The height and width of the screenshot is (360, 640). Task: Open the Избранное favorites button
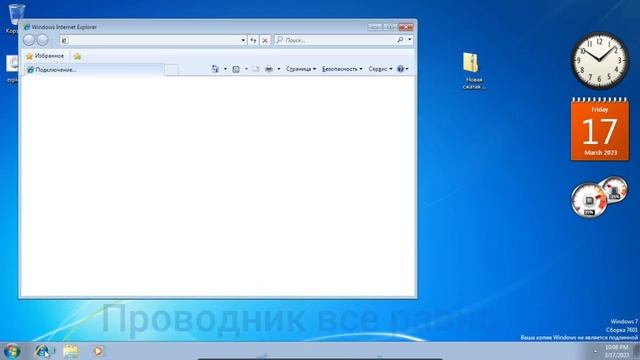click(x=45, y=56)
